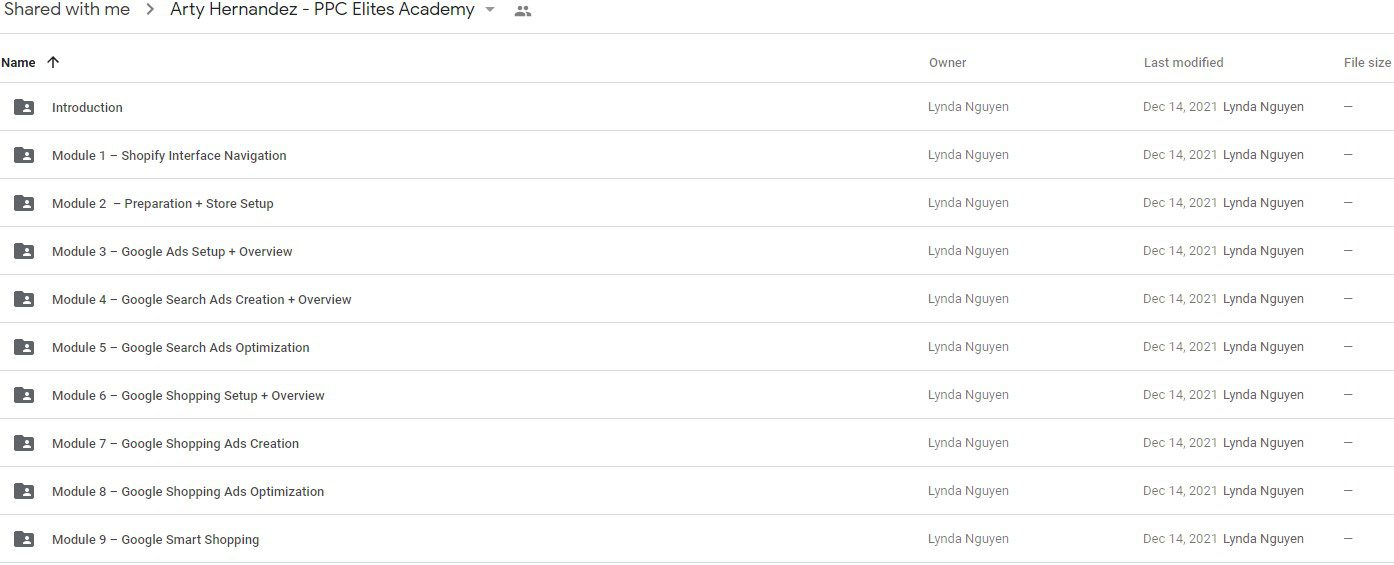This screenshot has width=1394, height=565.
Task: Go back to Shared with me
Action: coord(66,10)
